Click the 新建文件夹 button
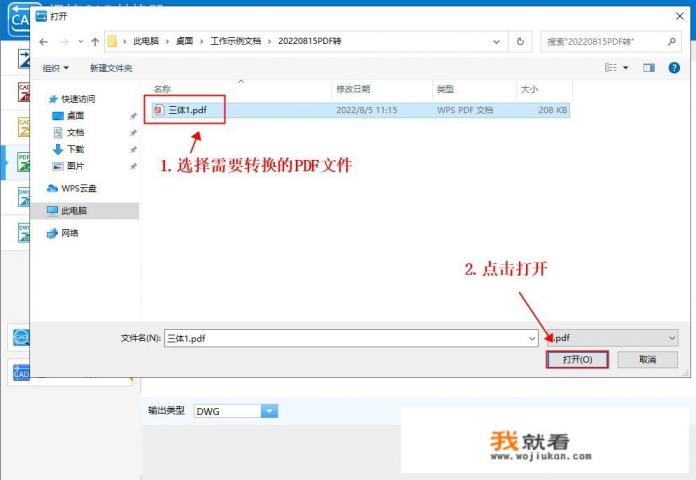Viewport: 696px width, 480px height. pyautogui.click(x=111, y=68)
